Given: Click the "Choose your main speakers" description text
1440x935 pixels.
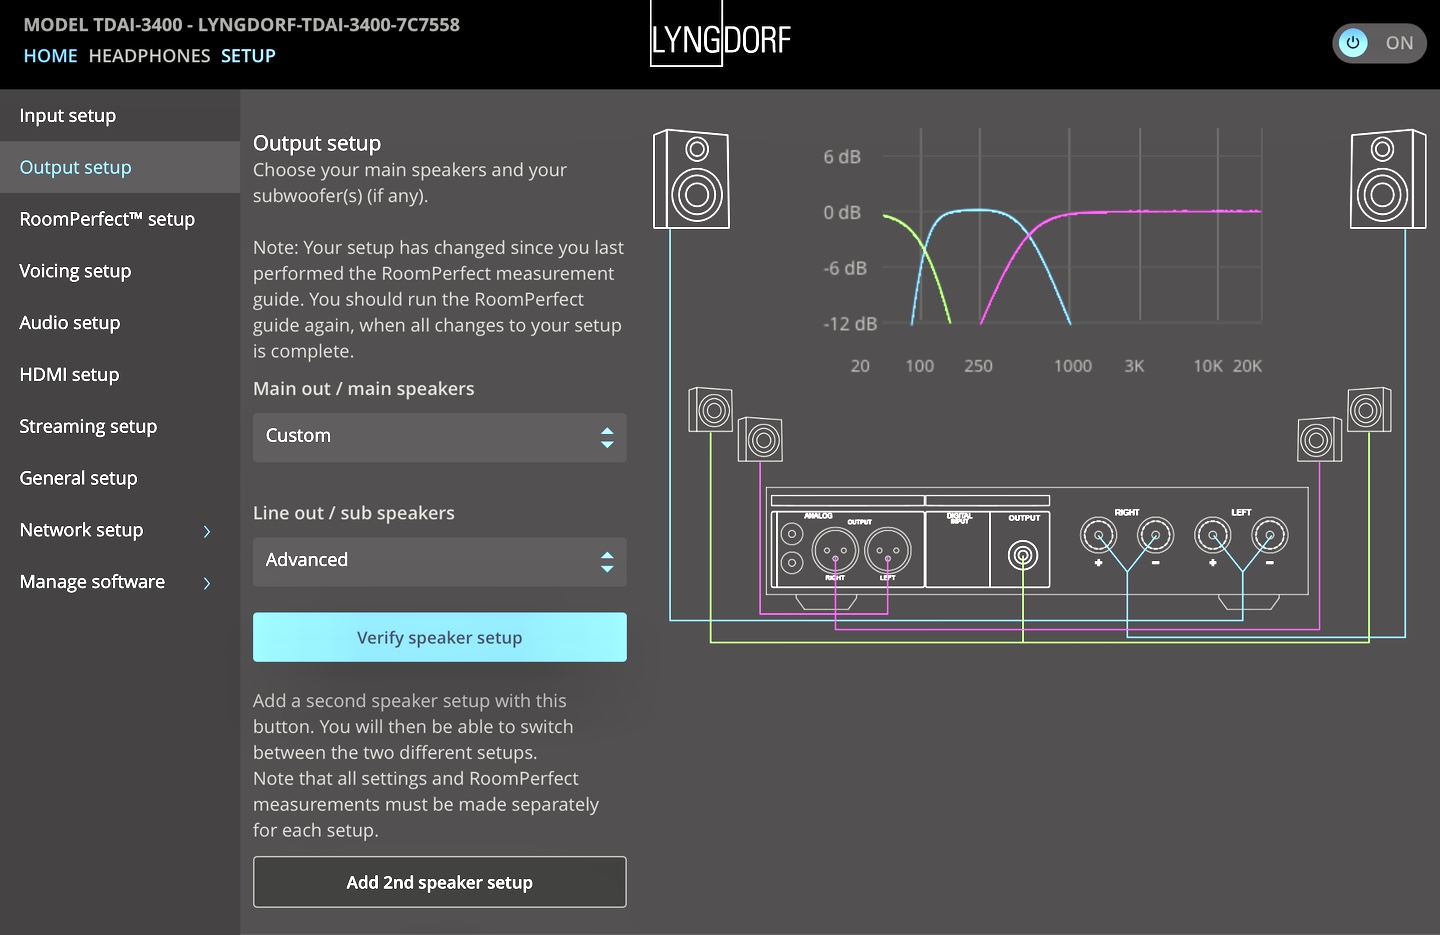Looking at the screenshot, I should tap(410, 183).
